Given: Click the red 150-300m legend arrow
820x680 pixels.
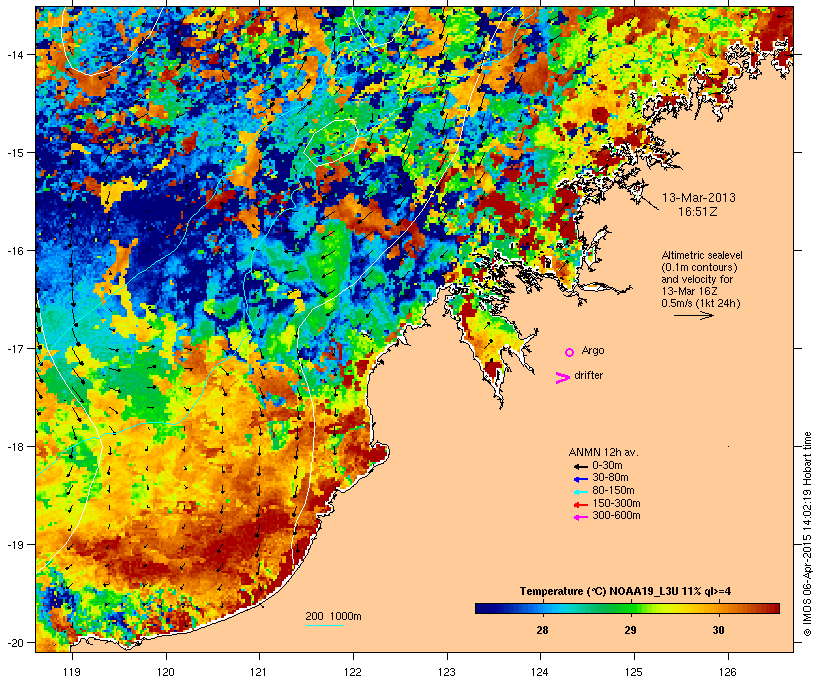Looking at the screenshot, I should (580, 505).
